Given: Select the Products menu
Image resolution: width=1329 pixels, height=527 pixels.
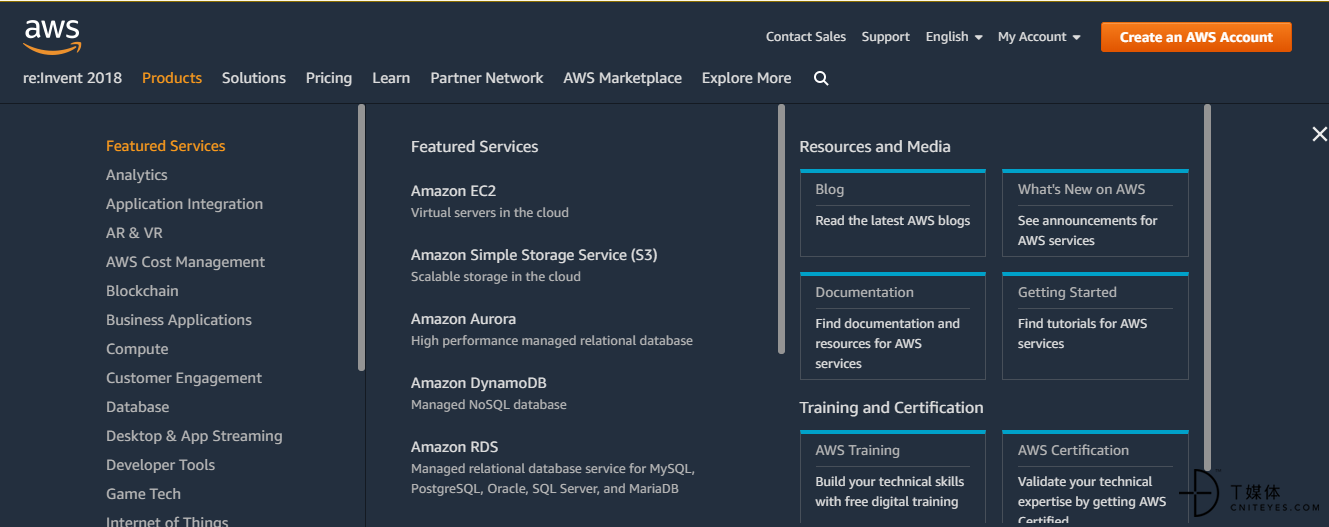Looking at the screenshot, I should (172, 78).
